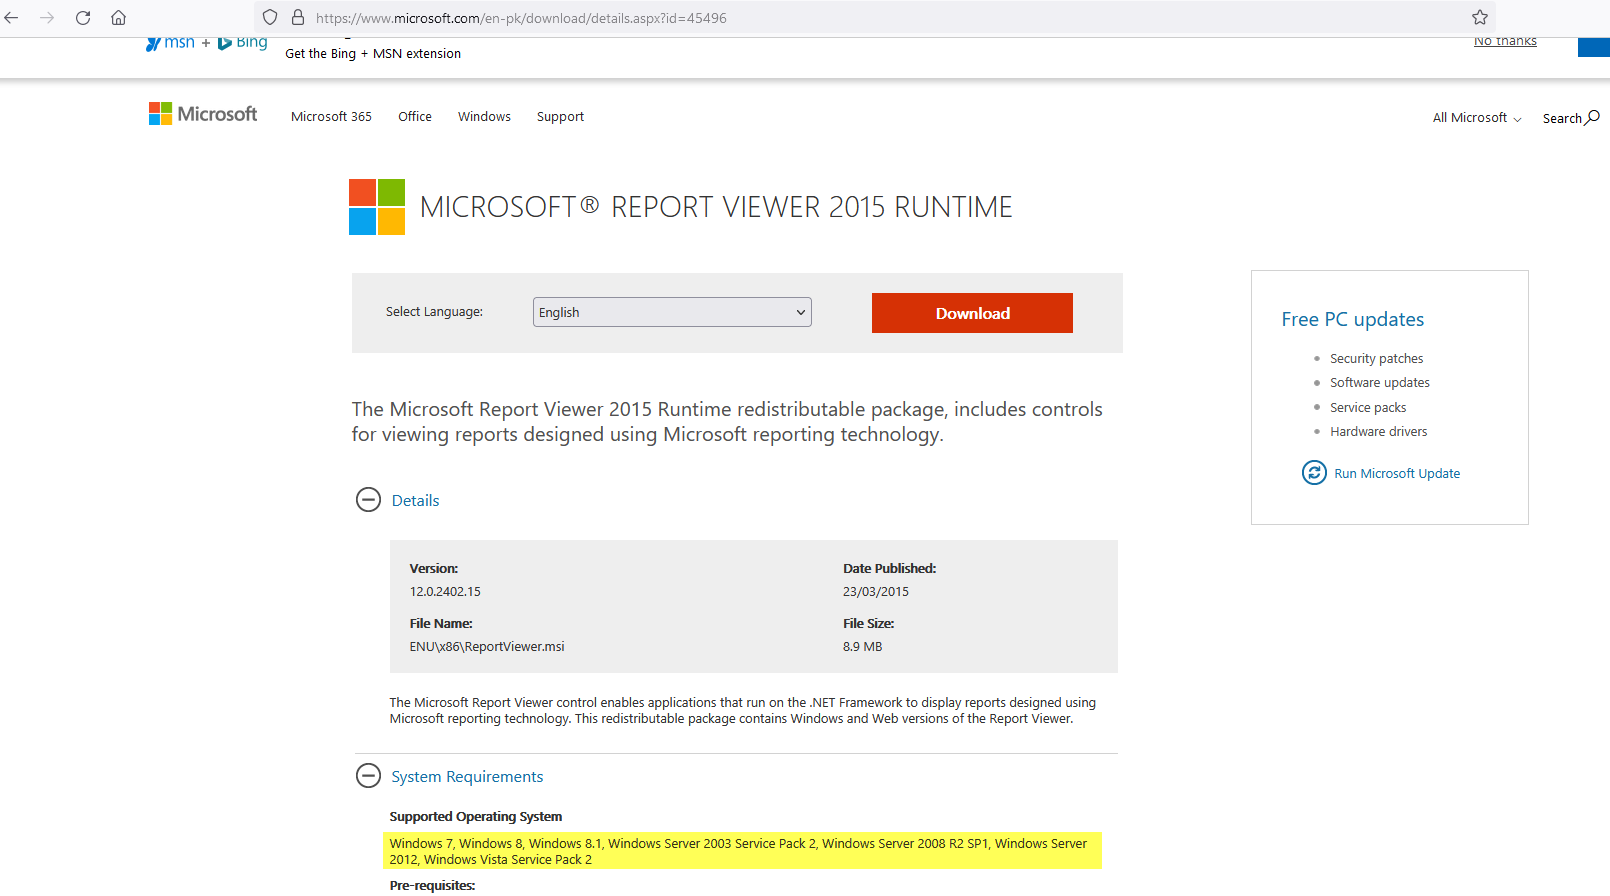Click Get the Bing + MSN extension text
Screen dimensions: 1610x896
373,54
